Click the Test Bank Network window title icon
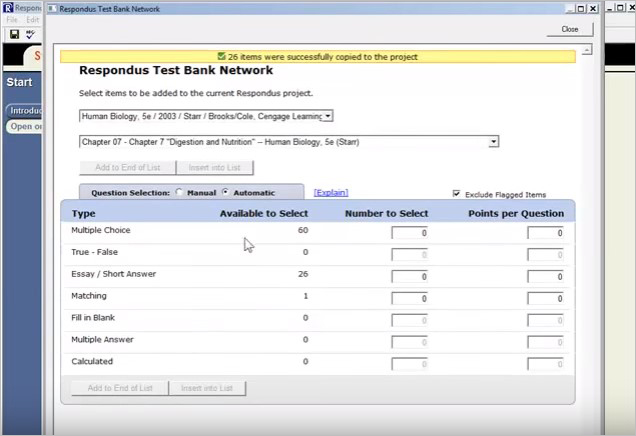The image size is (636, 436). (52, 9)
